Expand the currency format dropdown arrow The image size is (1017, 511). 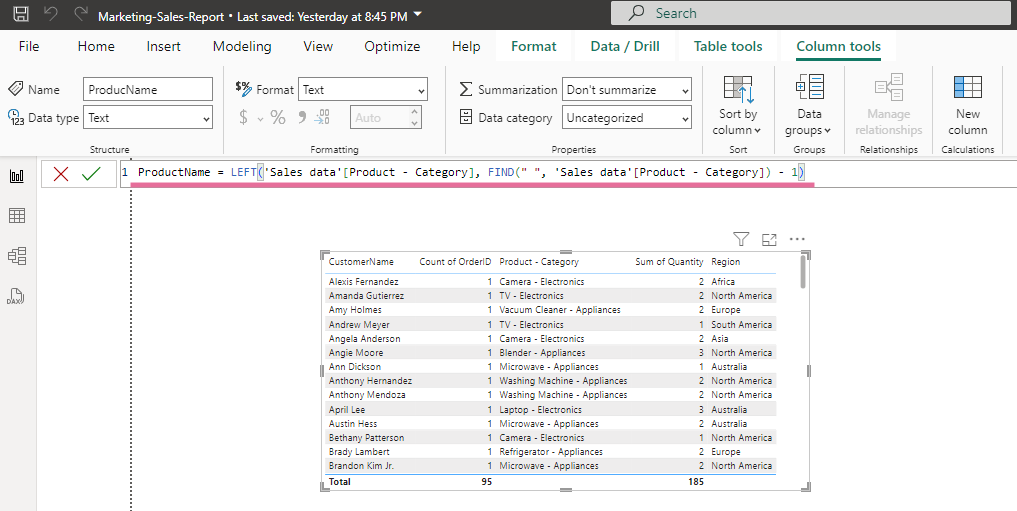[260, 119]
